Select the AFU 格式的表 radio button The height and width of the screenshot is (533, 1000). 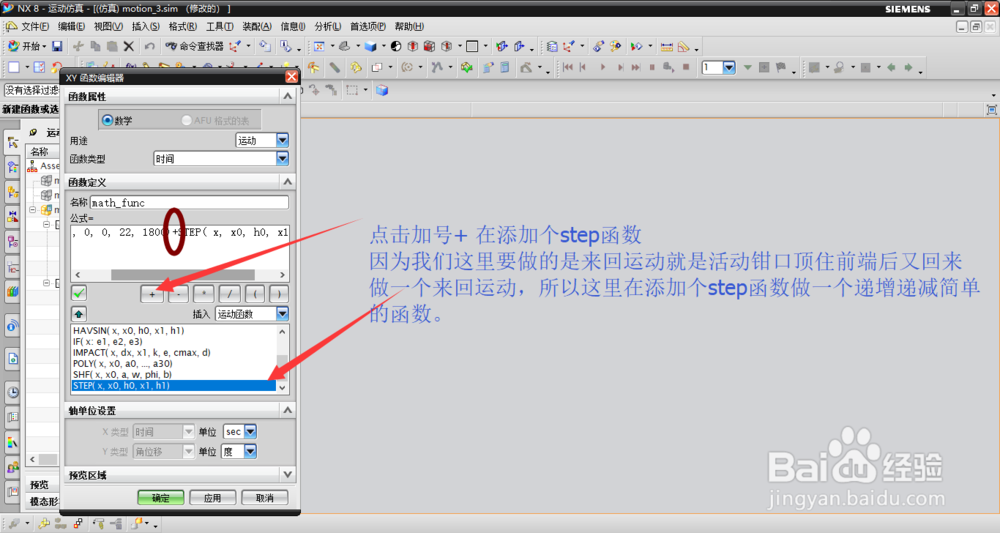186,120
